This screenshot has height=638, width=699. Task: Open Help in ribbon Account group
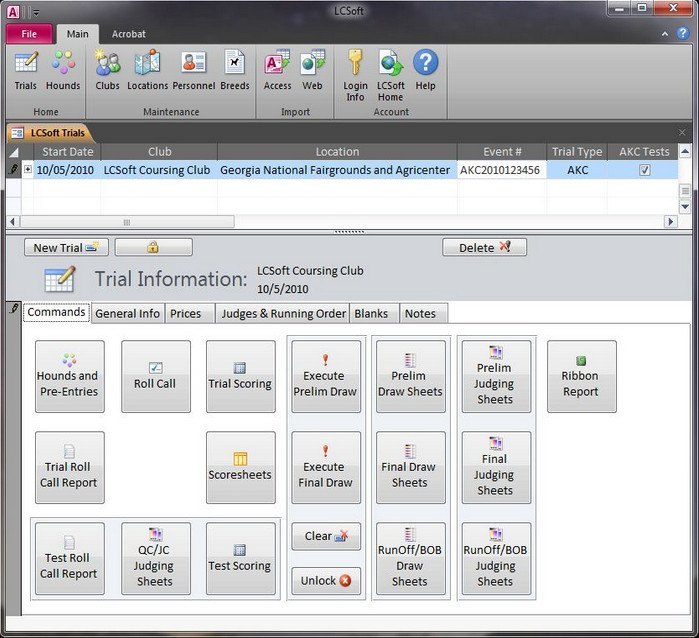coord(425,70)
